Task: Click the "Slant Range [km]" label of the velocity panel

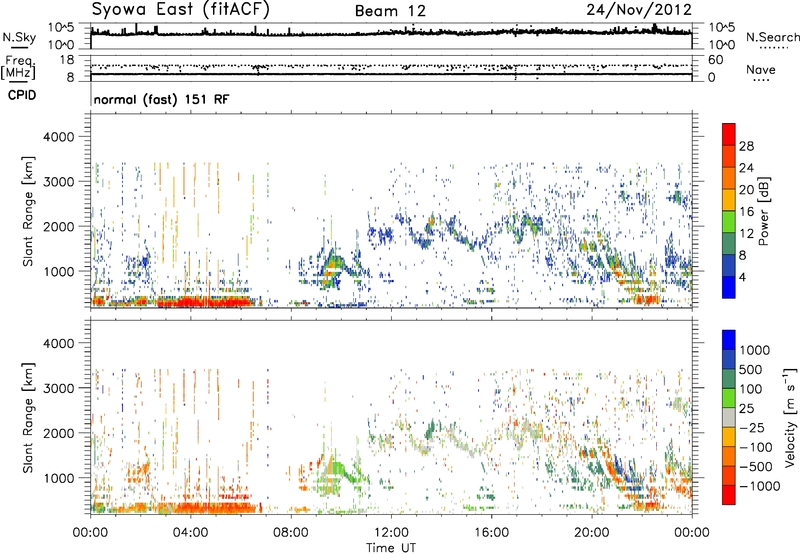Action: point(28,417)
